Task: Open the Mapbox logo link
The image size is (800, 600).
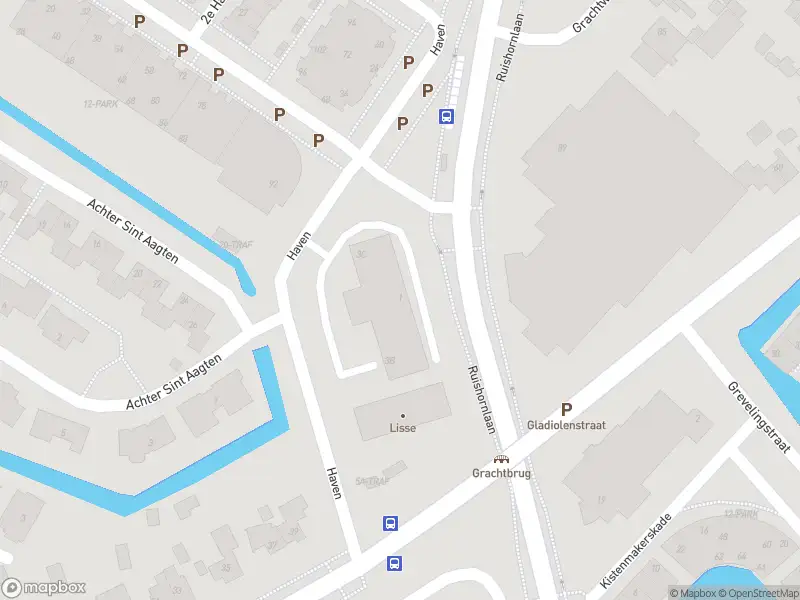Action: 43,587
